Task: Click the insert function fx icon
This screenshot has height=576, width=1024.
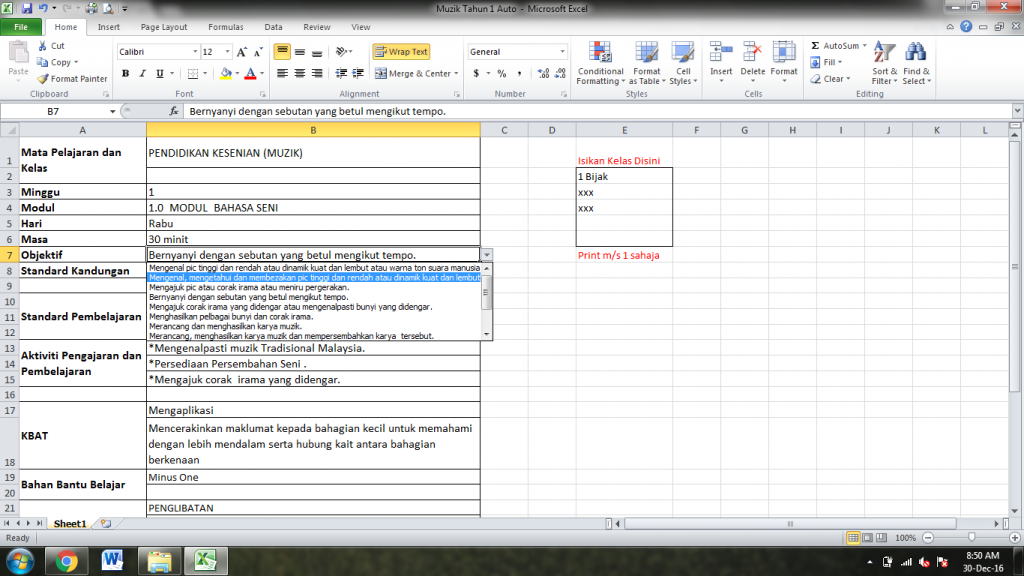Action: [174, 111]
